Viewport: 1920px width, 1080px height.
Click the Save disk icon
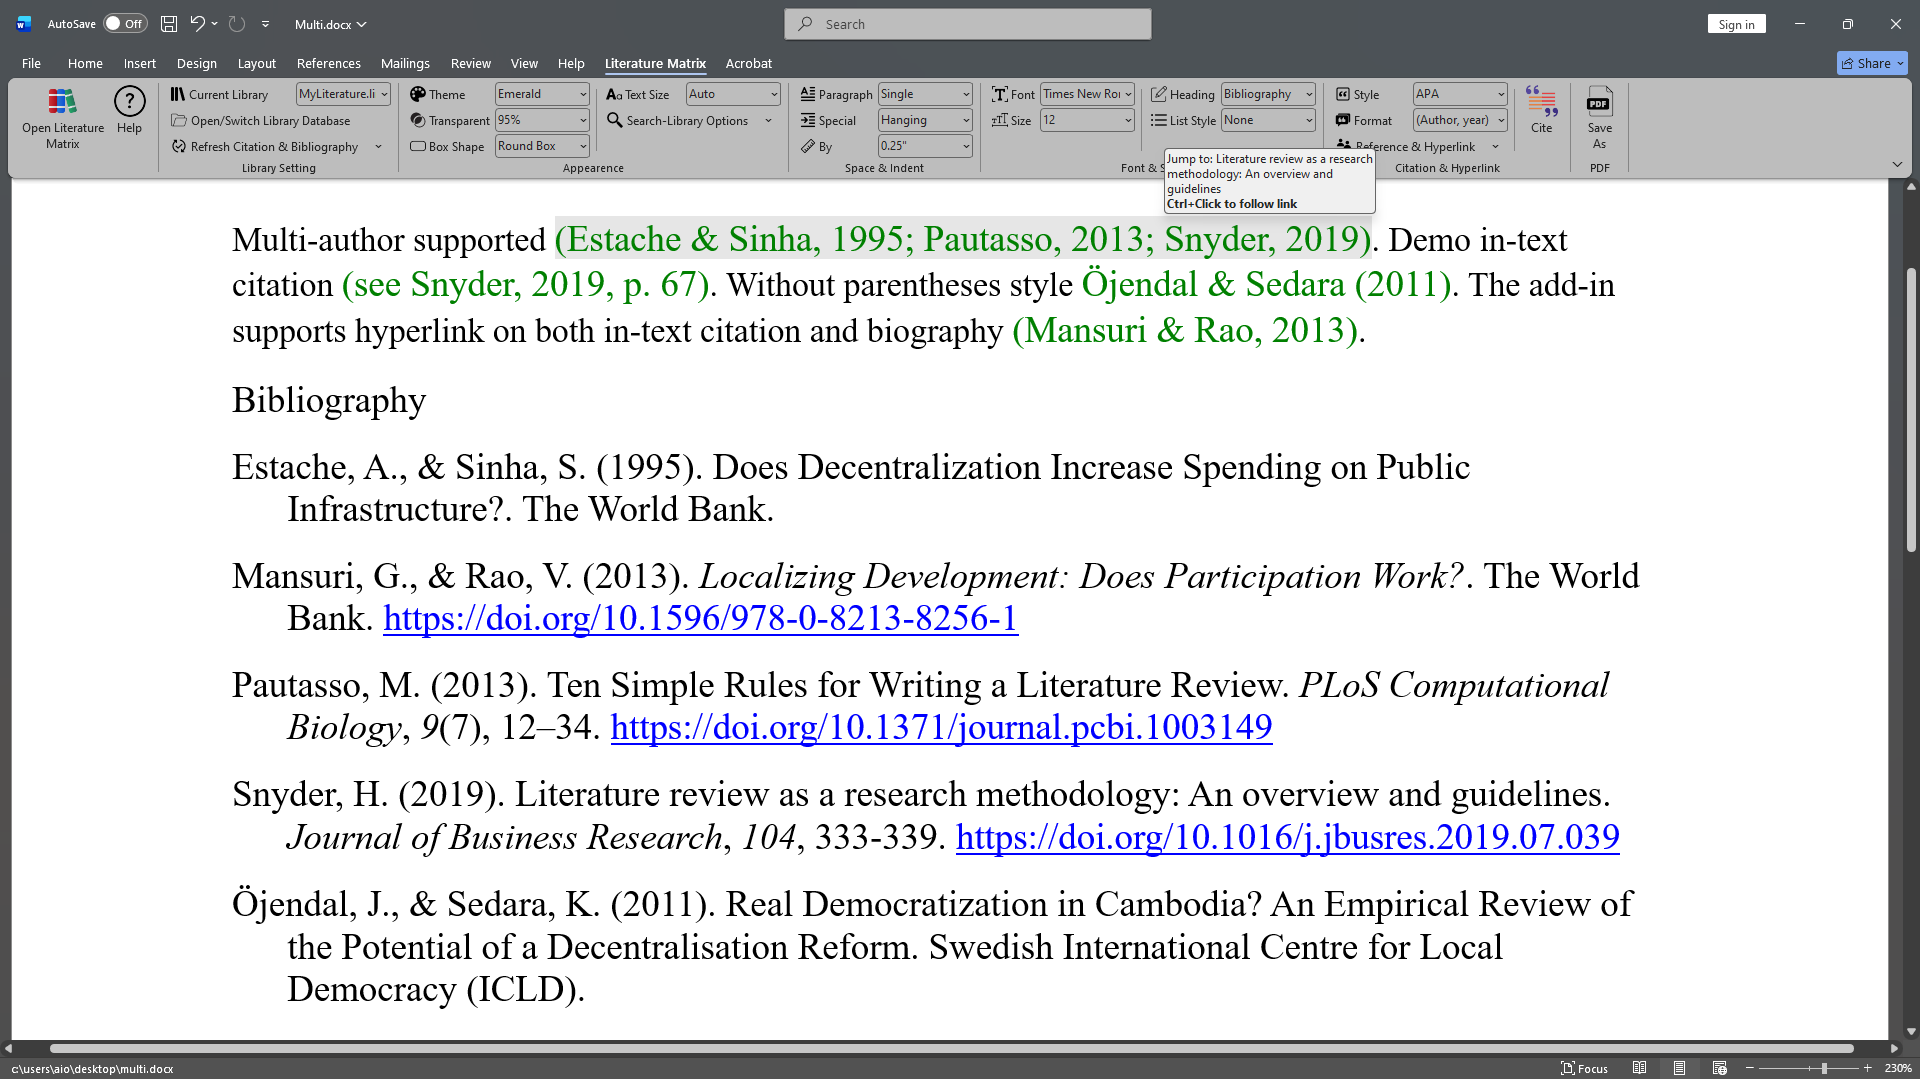pos(169,24)
